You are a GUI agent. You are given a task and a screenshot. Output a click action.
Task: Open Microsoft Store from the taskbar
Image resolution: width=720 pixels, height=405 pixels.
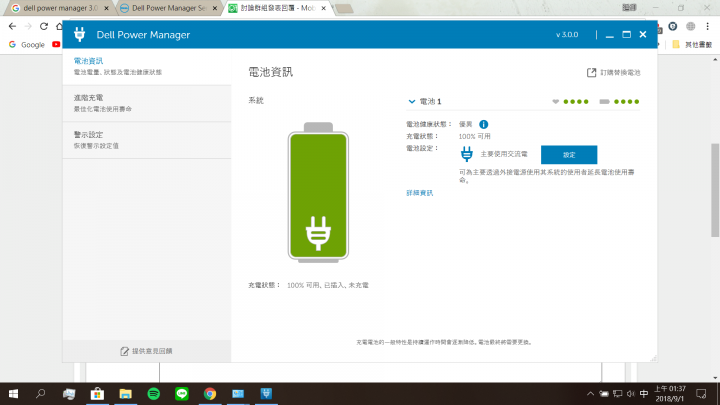tap(97, 394)
